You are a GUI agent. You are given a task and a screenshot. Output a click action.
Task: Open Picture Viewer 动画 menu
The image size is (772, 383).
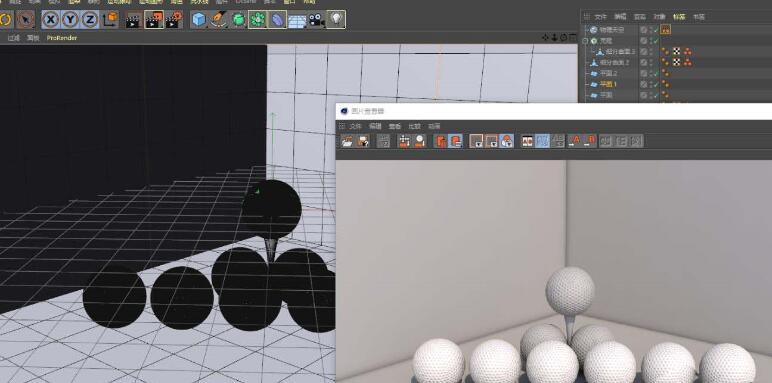pos(434,127)
